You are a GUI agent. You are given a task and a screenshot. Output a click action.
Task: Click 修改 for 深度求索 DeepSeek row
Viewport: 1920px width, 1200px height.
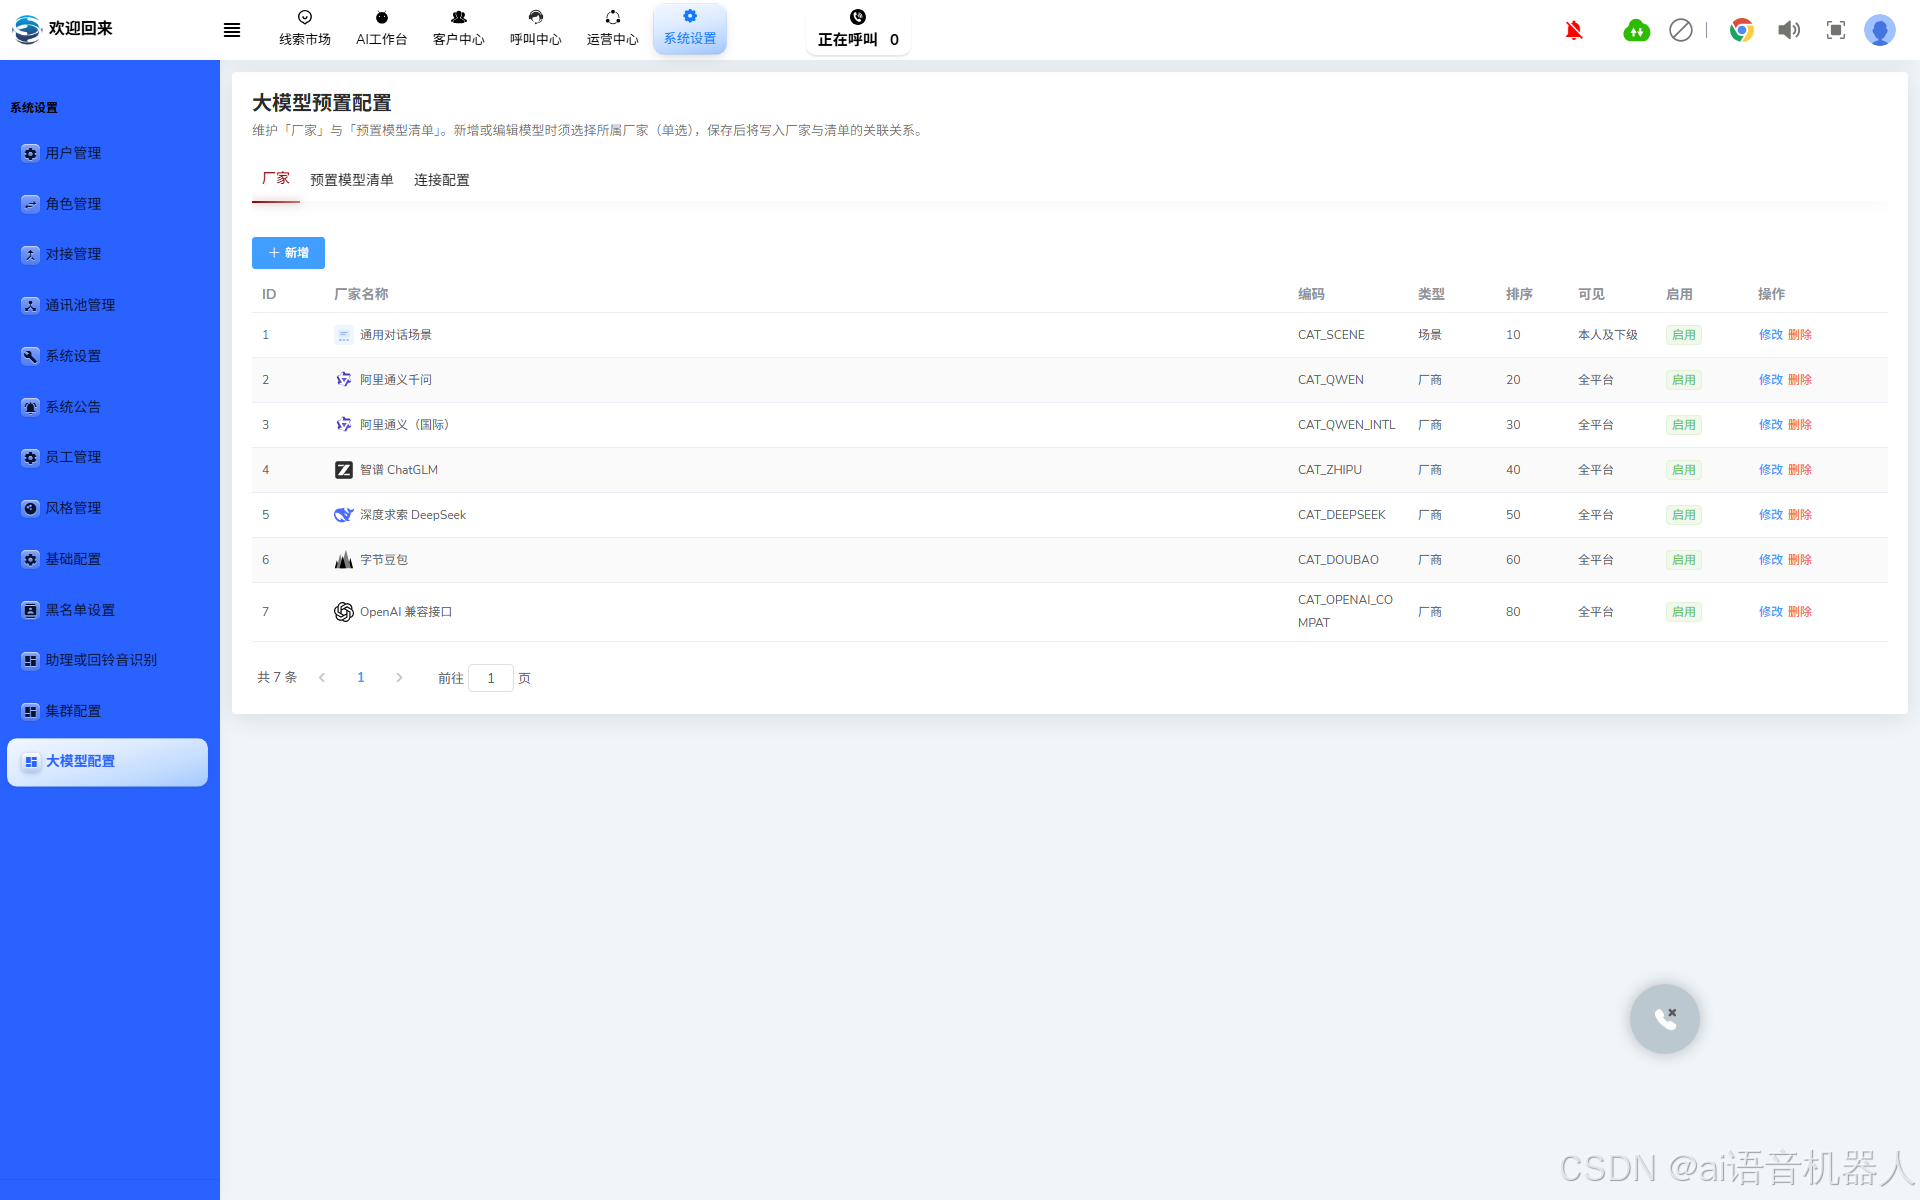[x=1771, y=515]
